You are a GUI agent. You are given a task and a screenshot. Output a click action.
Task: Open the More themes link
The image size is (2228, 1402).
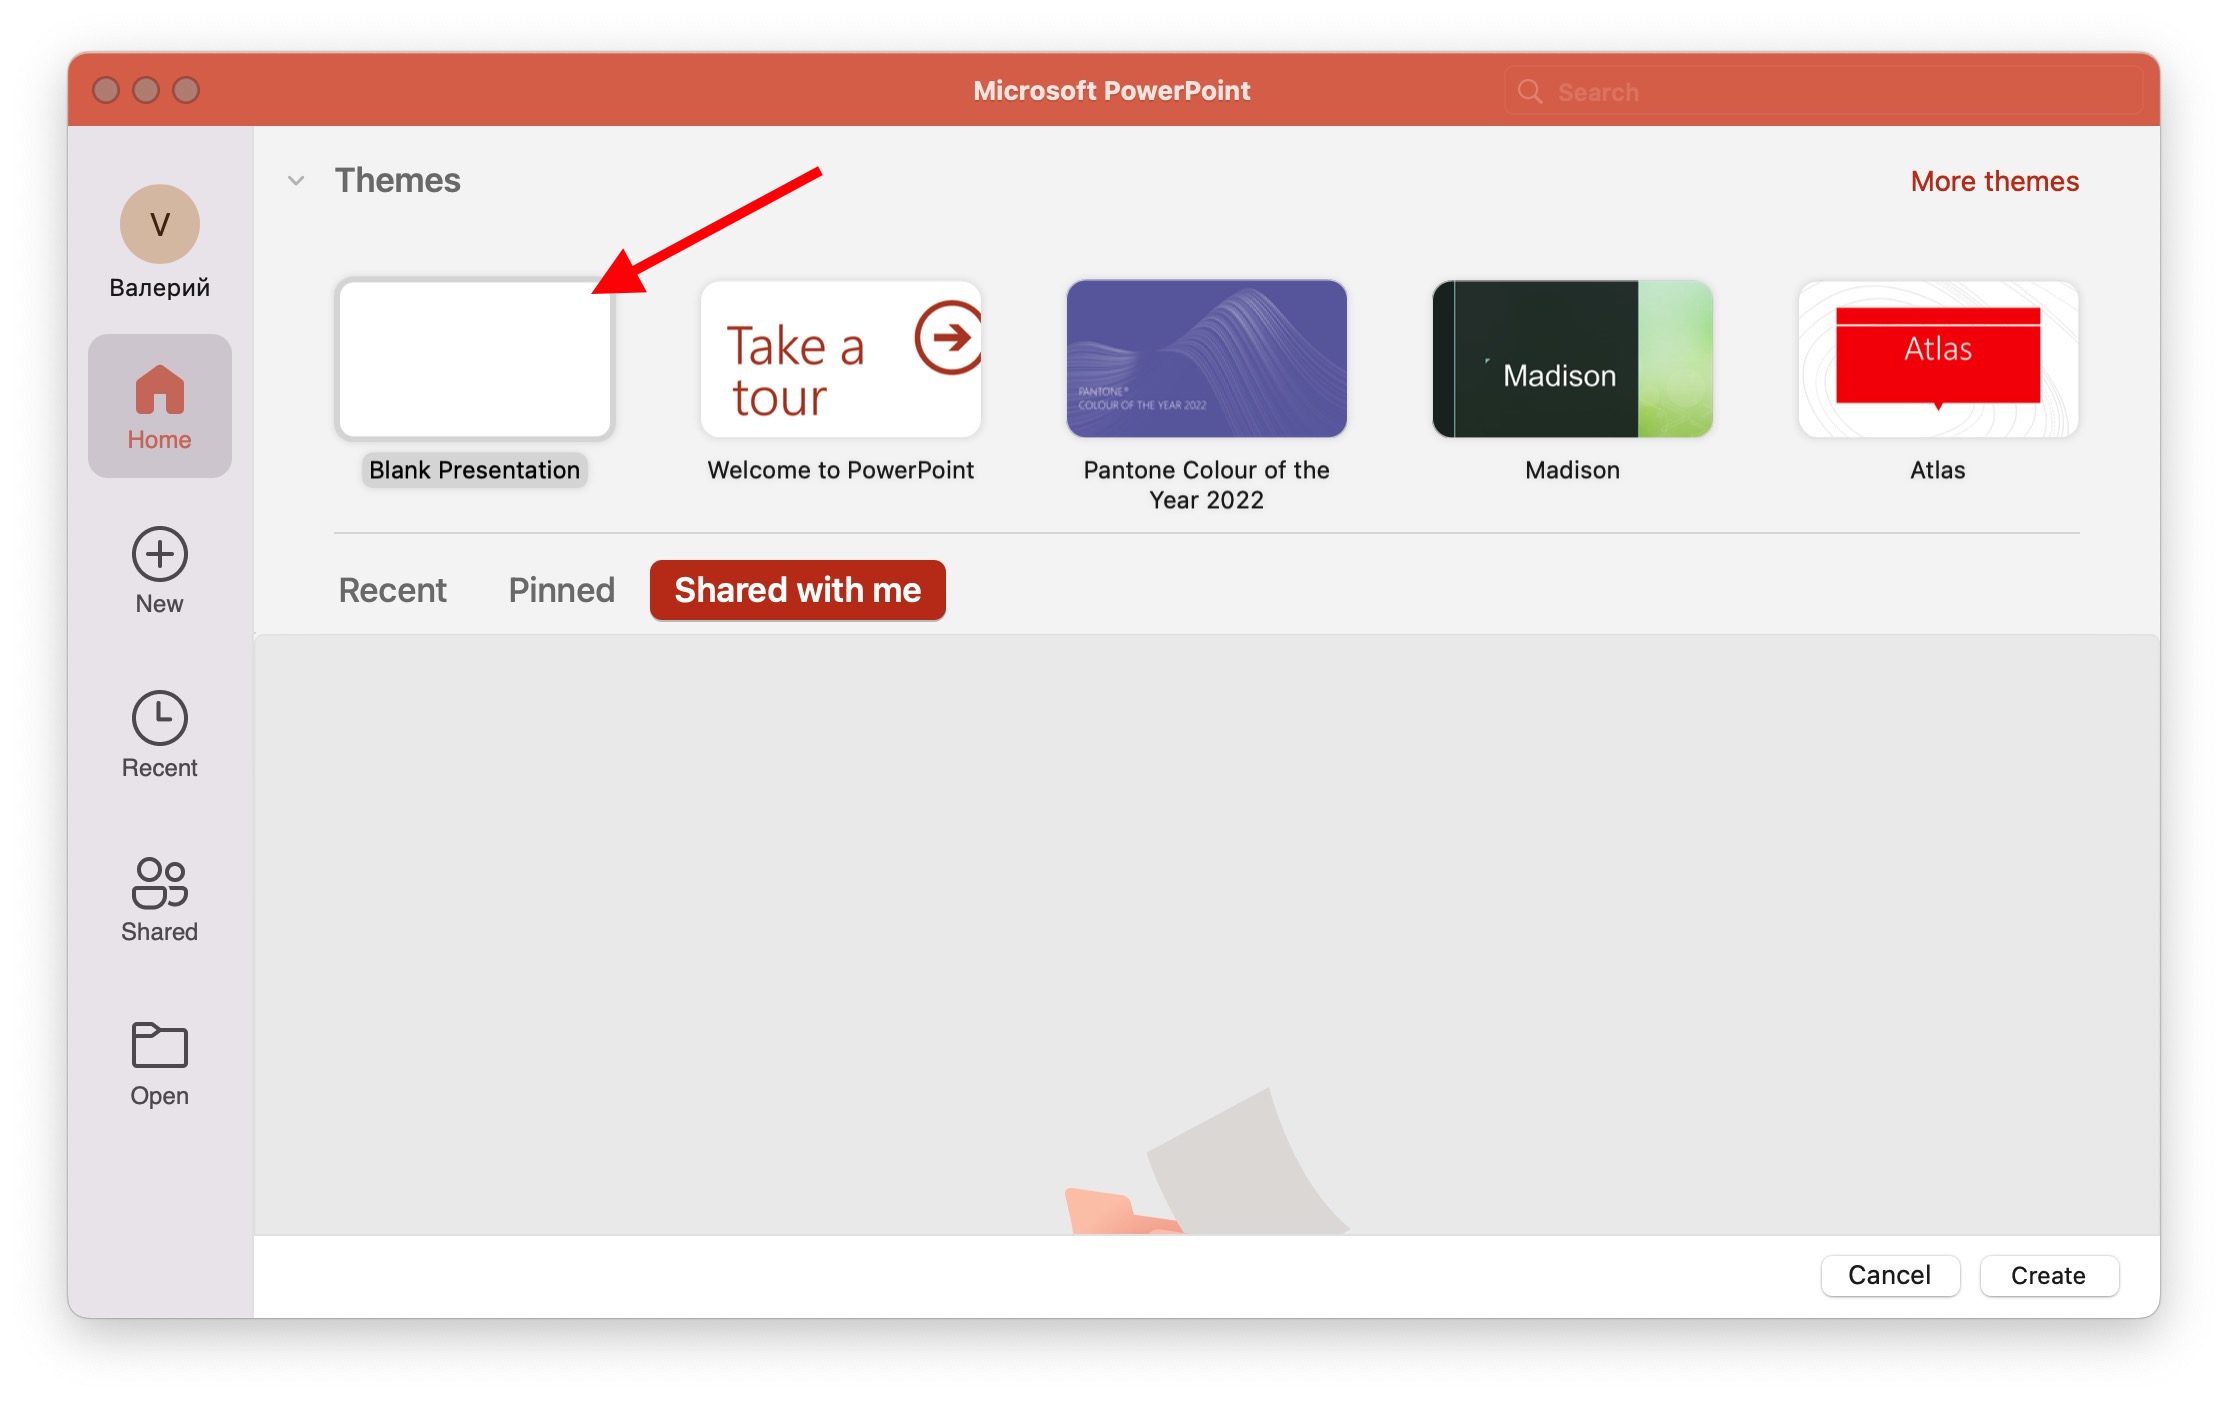1995,181
